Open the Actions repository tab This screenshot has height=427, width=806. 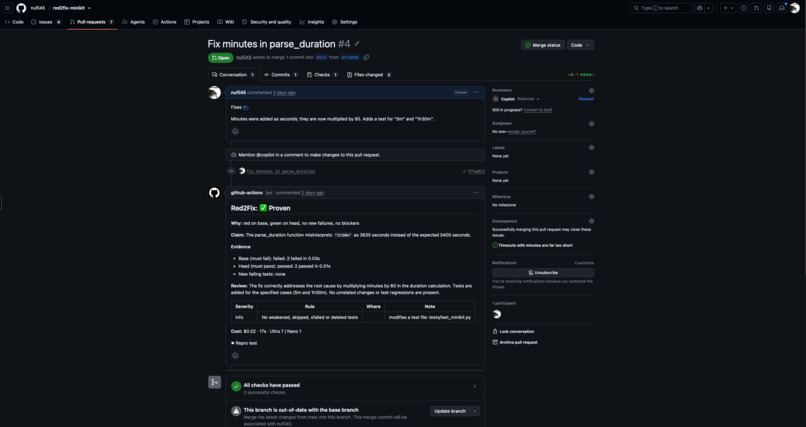click(x=164, y=22)
